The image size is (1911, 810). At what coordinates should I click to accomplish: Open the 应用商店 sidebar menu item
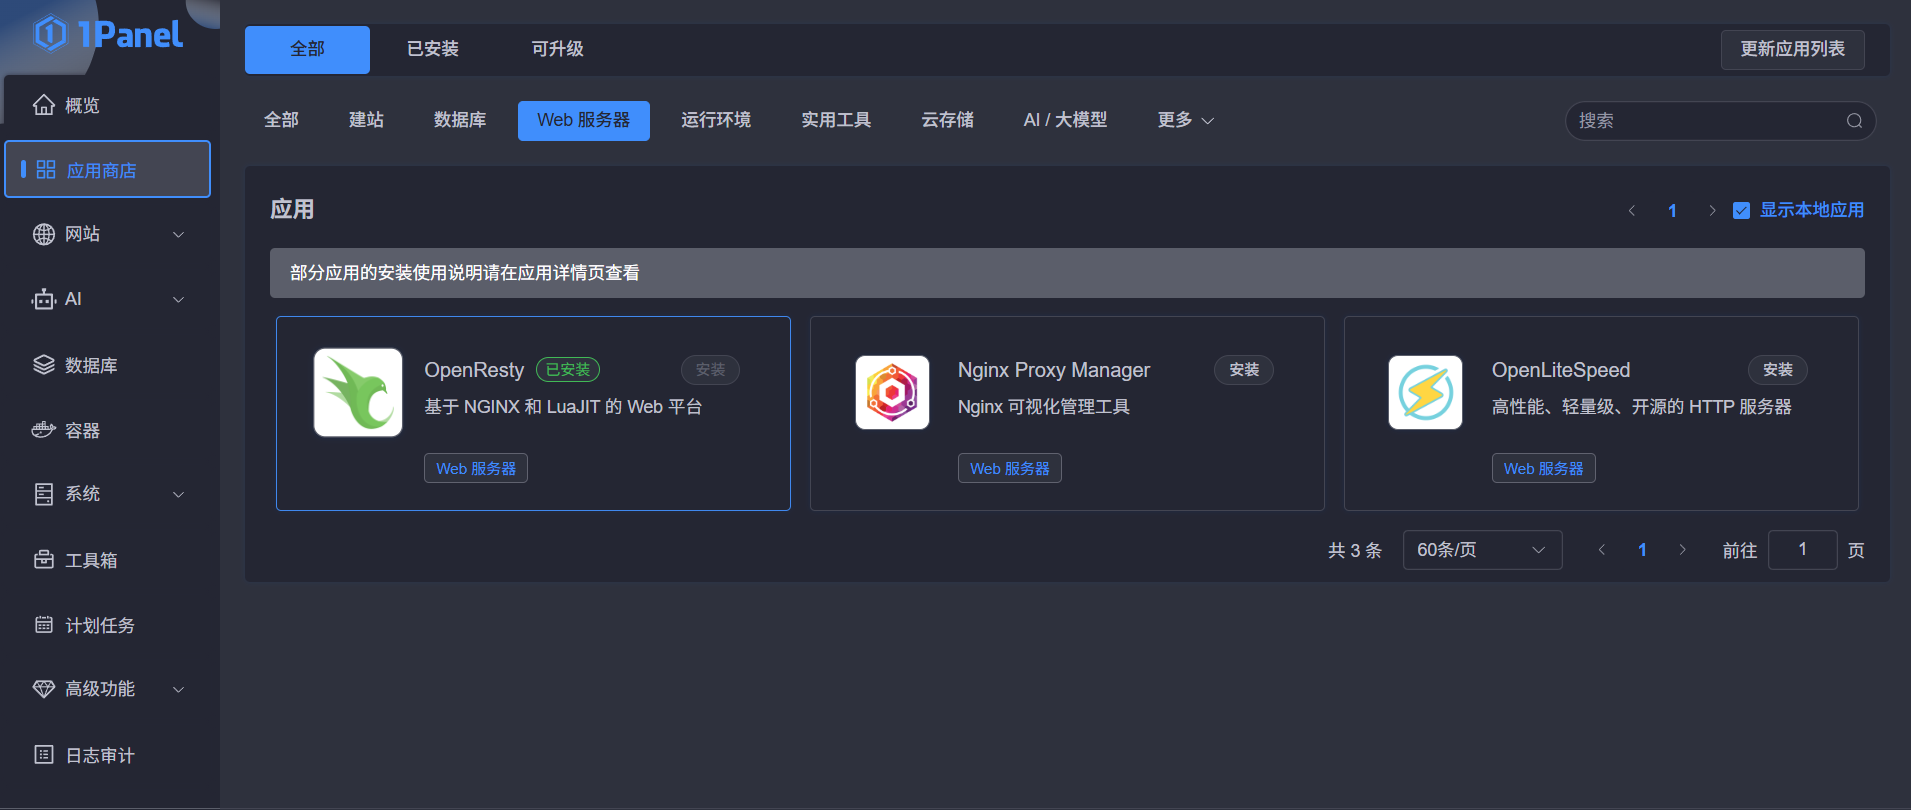coord(108,169)
